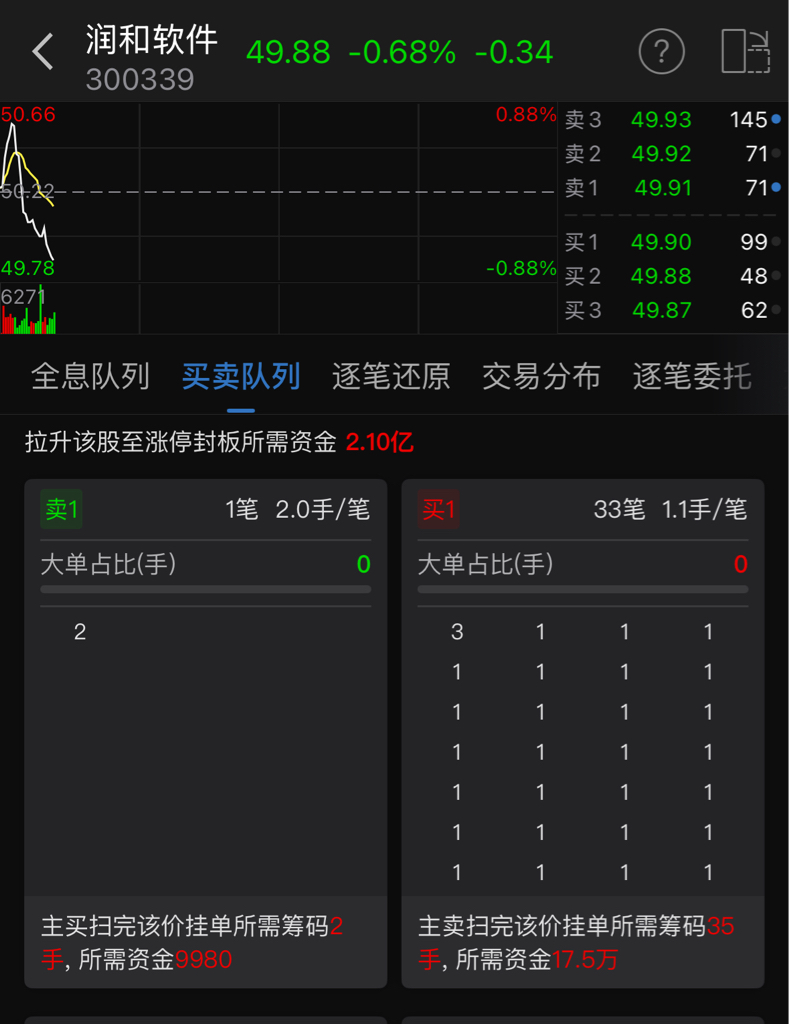Tap the 卖2 row price 49.92

(661, 153)
